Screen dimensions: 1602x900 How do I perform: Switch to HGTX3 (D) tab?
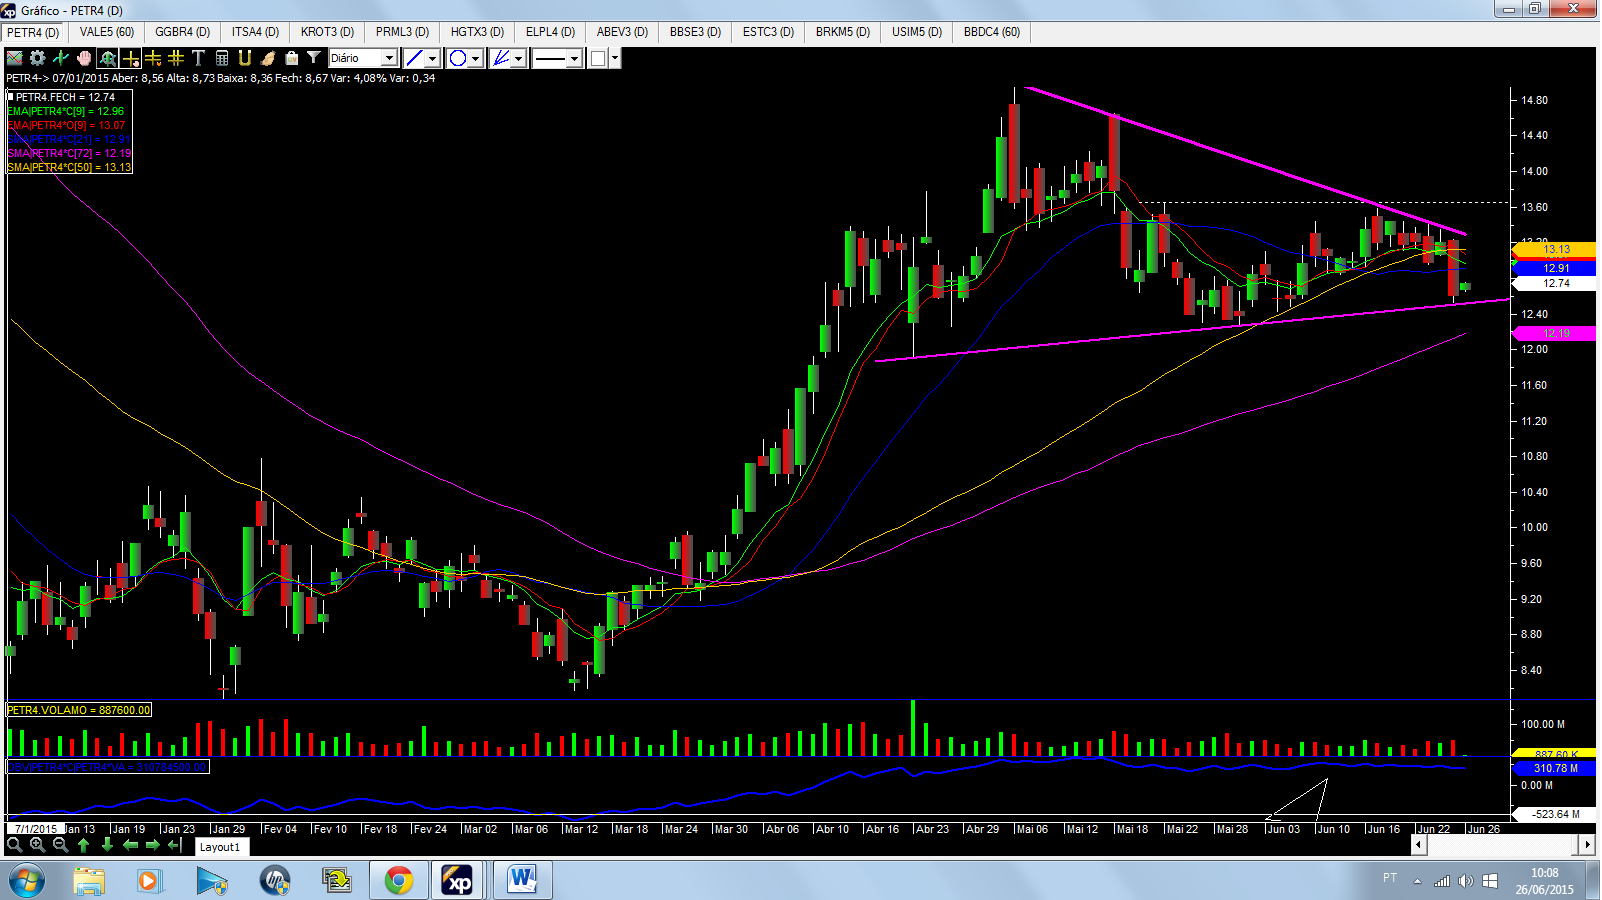tap(477, 32)
